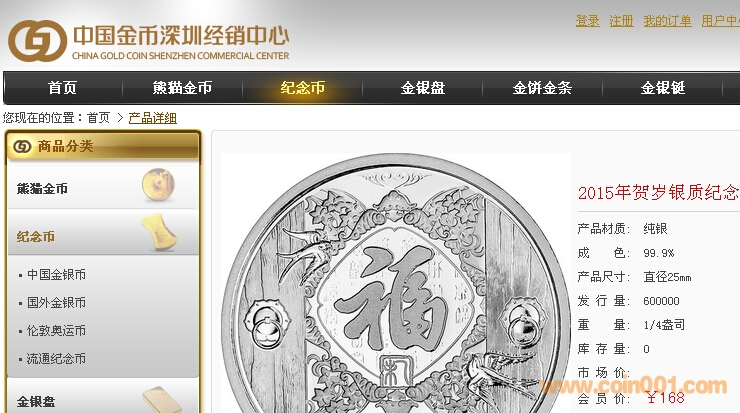
Task: Click the ring icon in 商品分类 header
Action: (x=22, y=147)
